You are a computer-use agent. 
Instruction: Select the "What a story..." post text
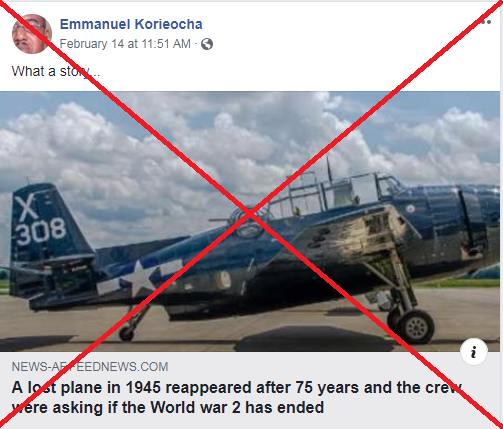point(56,71)
